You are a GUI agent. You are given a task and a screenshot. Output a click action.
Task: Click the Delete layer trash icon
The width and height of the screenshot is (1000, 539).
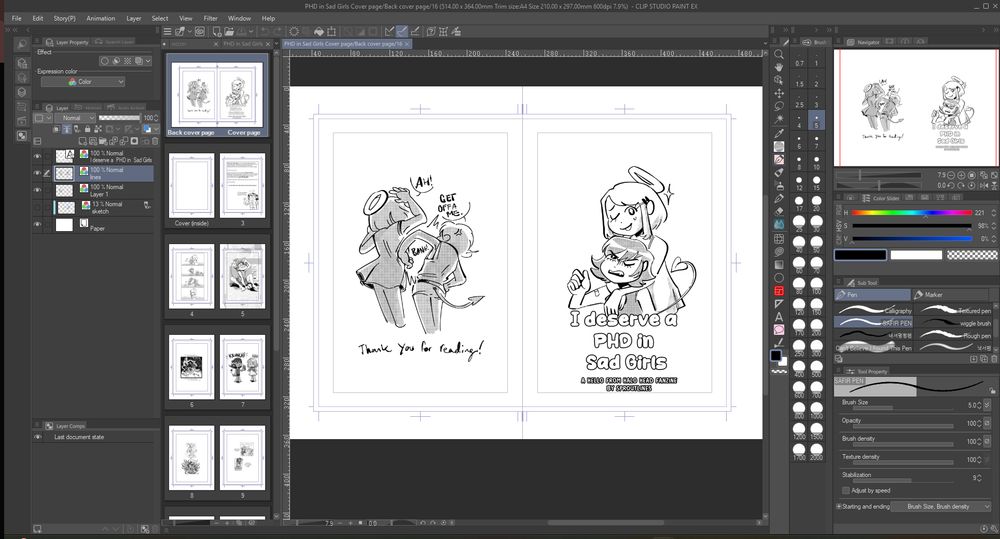pyautogui.click(x=155, y=141)
